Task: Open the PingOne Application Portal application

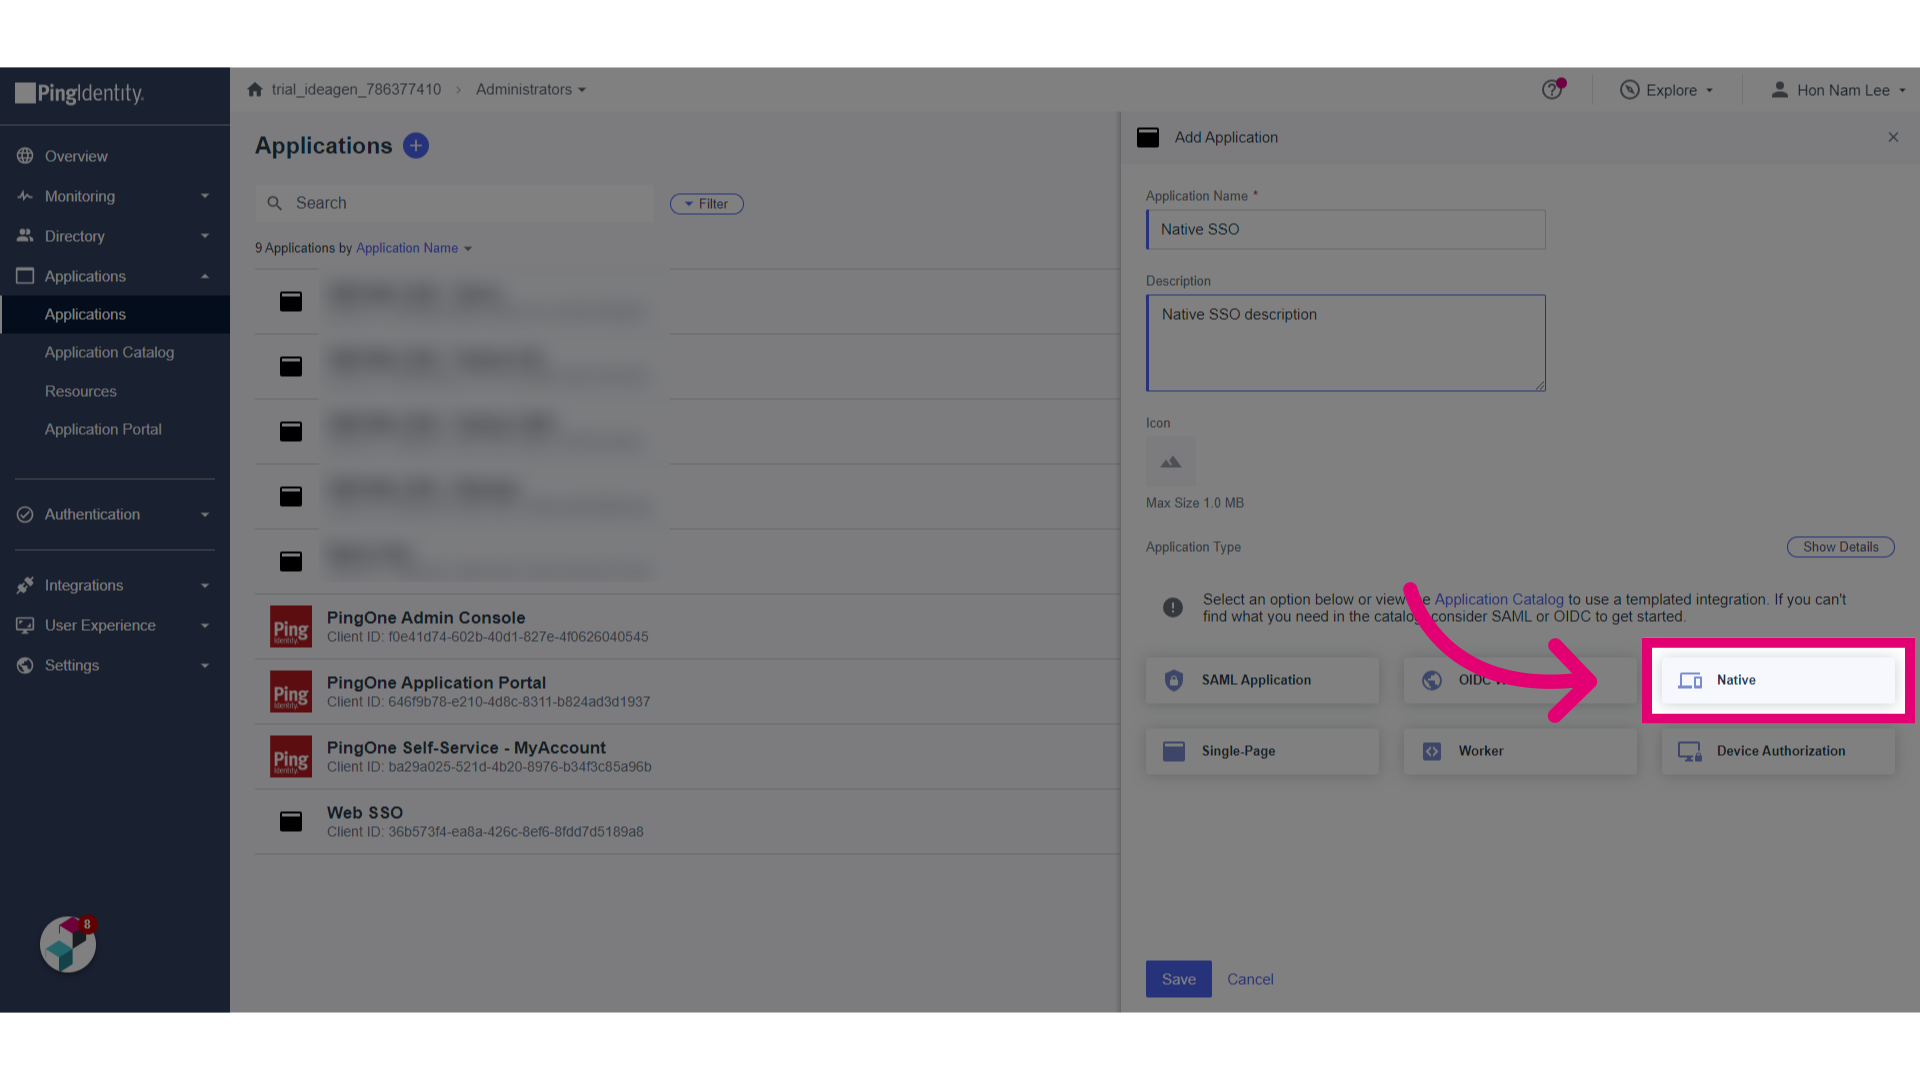Action: (687, 692)
